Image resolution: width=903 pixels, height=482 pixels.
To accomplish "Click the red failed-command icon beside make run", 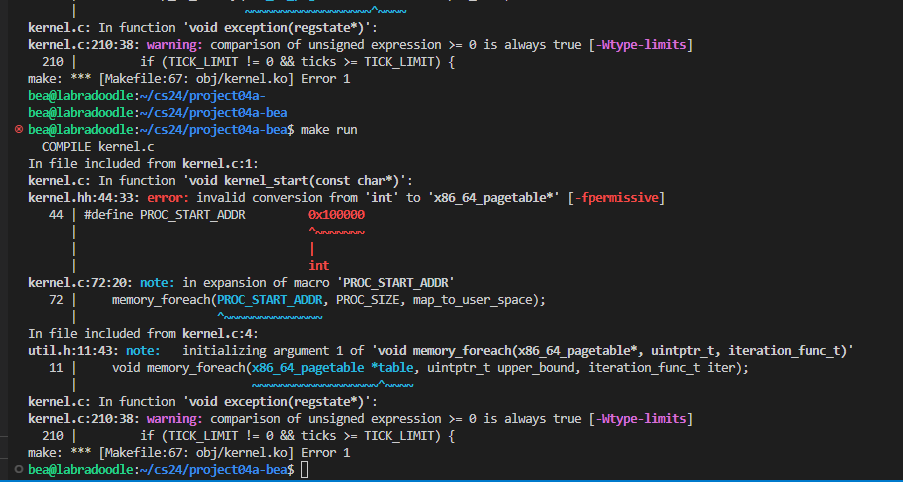I will [x=19, y=130].
